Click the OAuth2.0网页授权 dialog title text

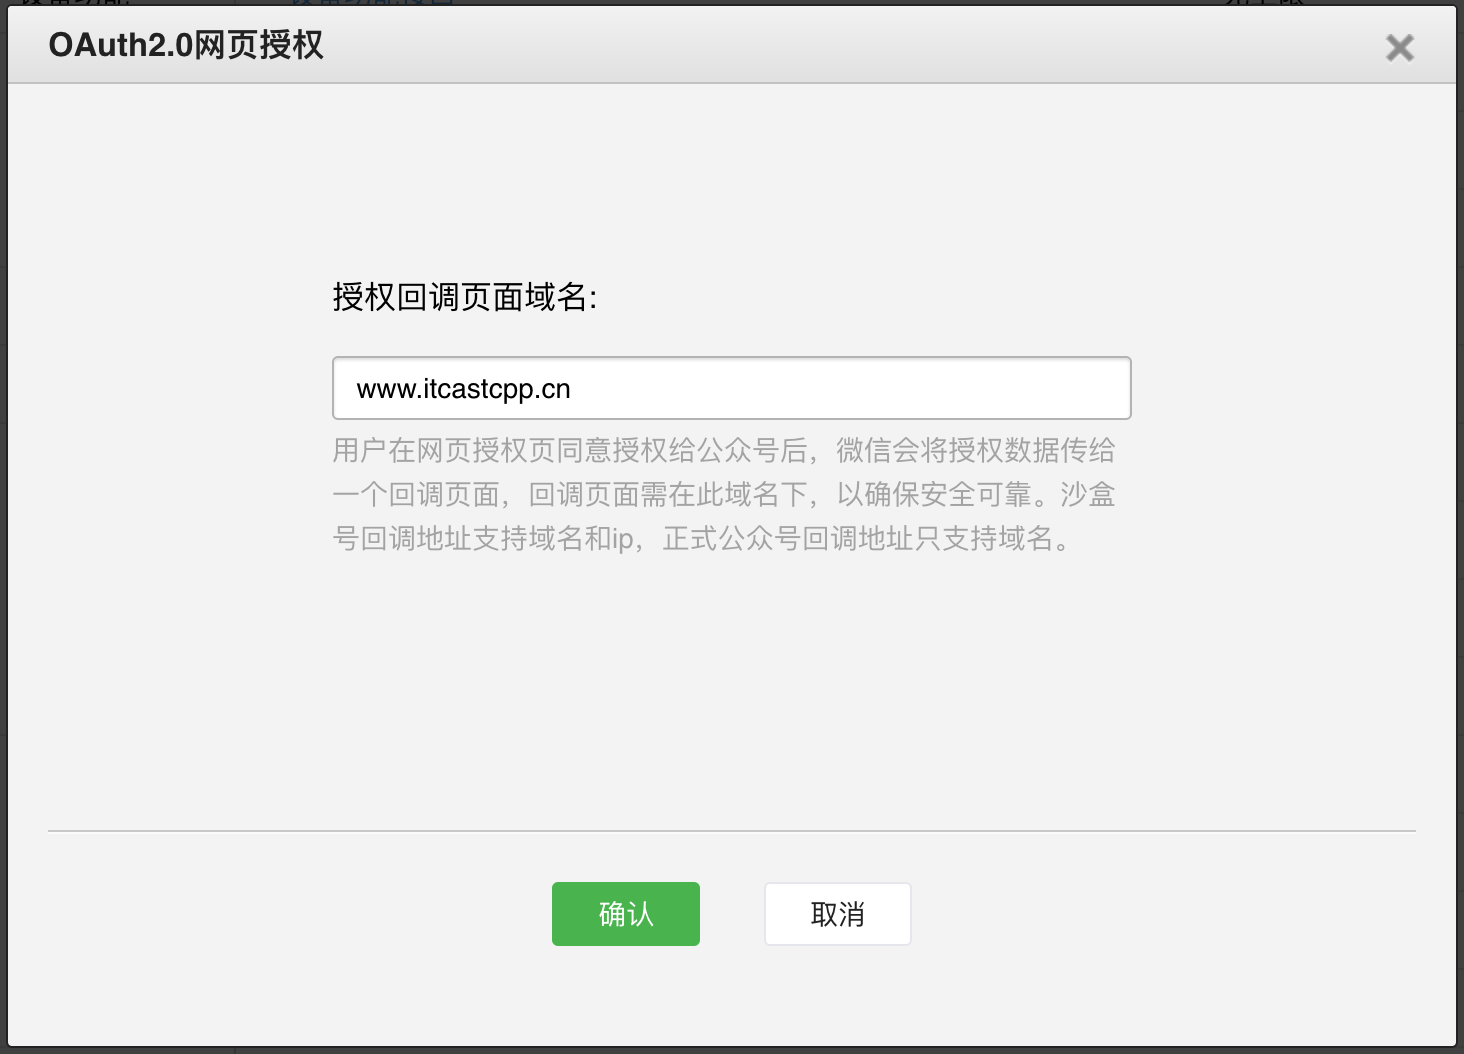(185, 45)
